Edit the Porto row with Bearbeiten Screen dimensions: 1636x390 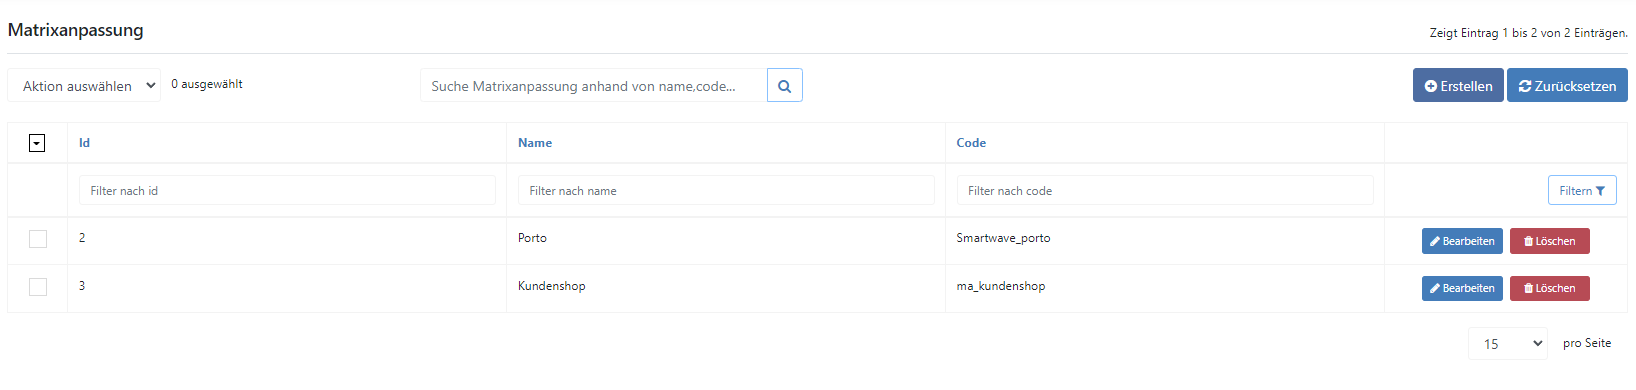click(1462, 241)
